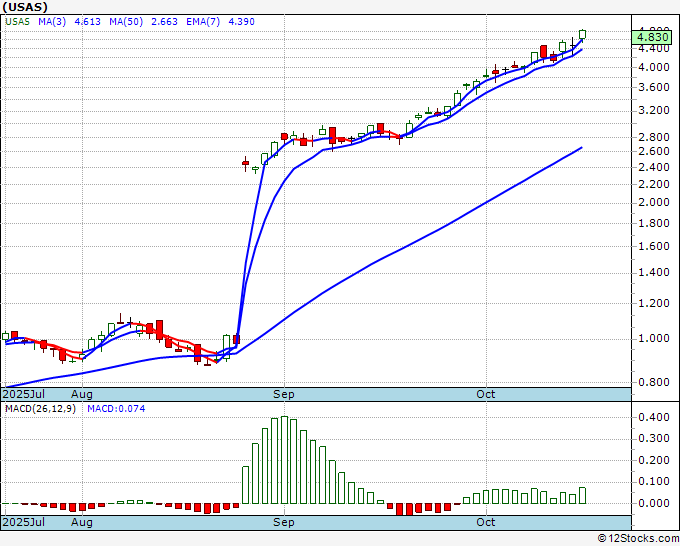This screenshot has height=546, width=680.
Task: Click the 2025Jul label on MACD axis
Action: pos(23,522)
